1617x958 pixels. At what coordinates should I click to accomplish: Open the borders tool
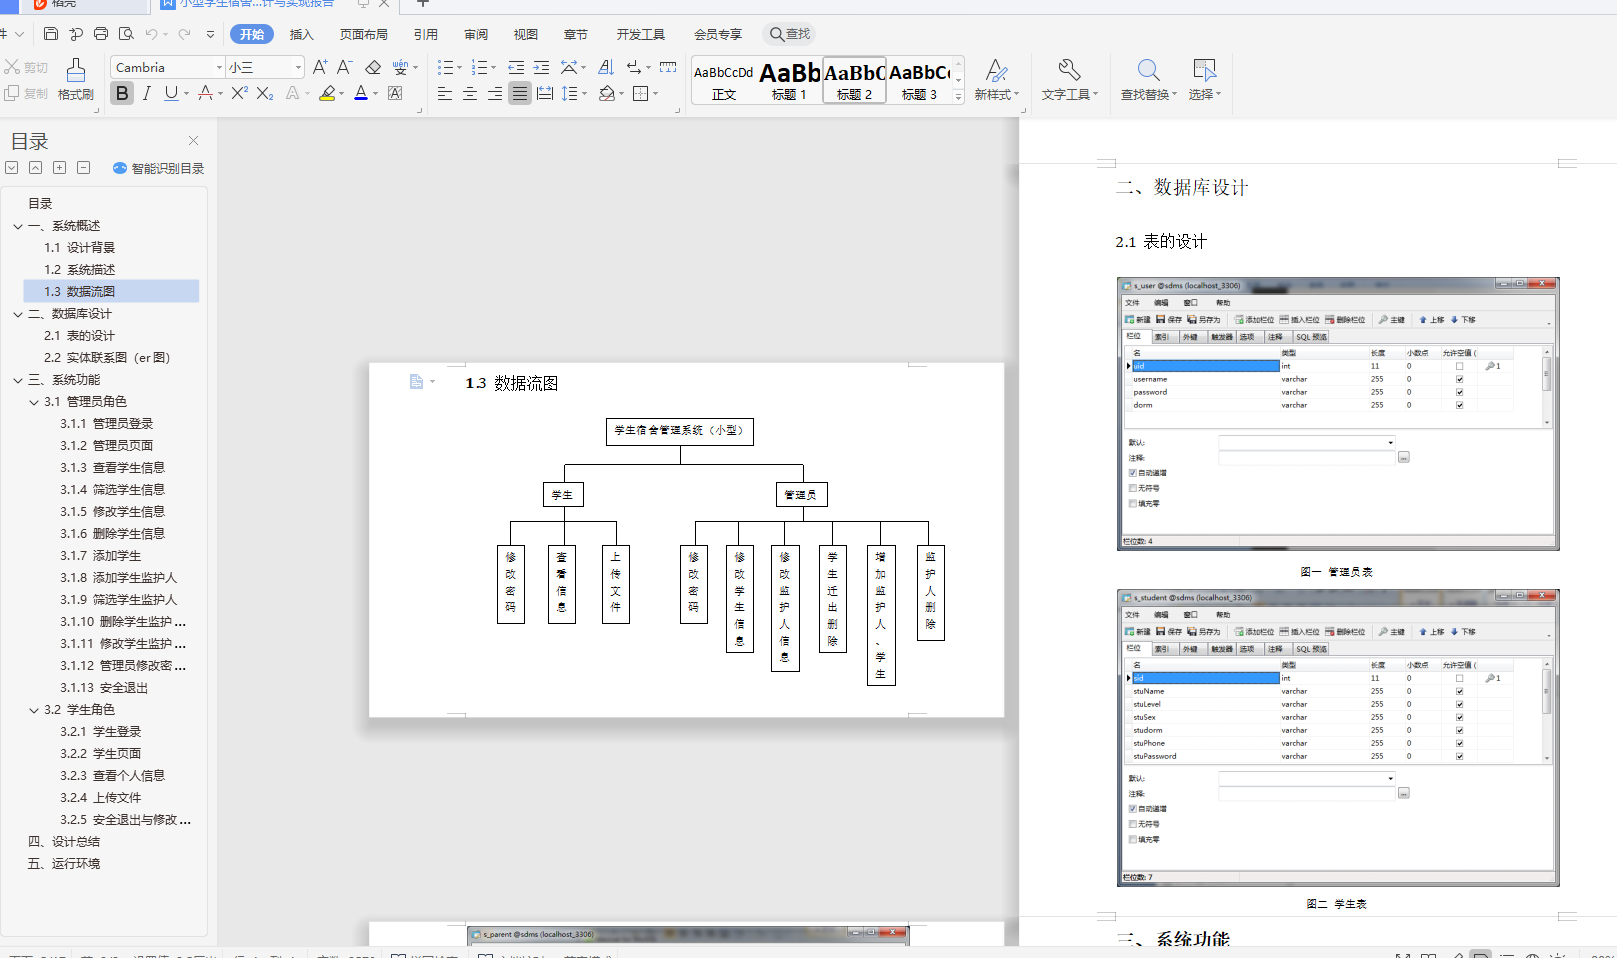click(640, 93)
